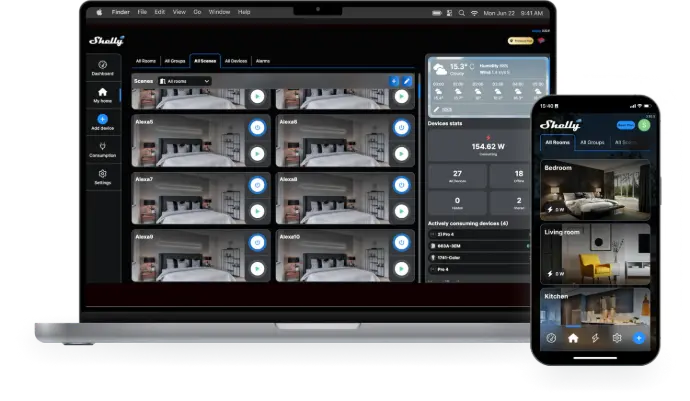The width and height of the screenshot is (690, 401).
Task: Toggle the power button for Alexa5 scene
Action: pyautogui.click(x=257, y=127)
